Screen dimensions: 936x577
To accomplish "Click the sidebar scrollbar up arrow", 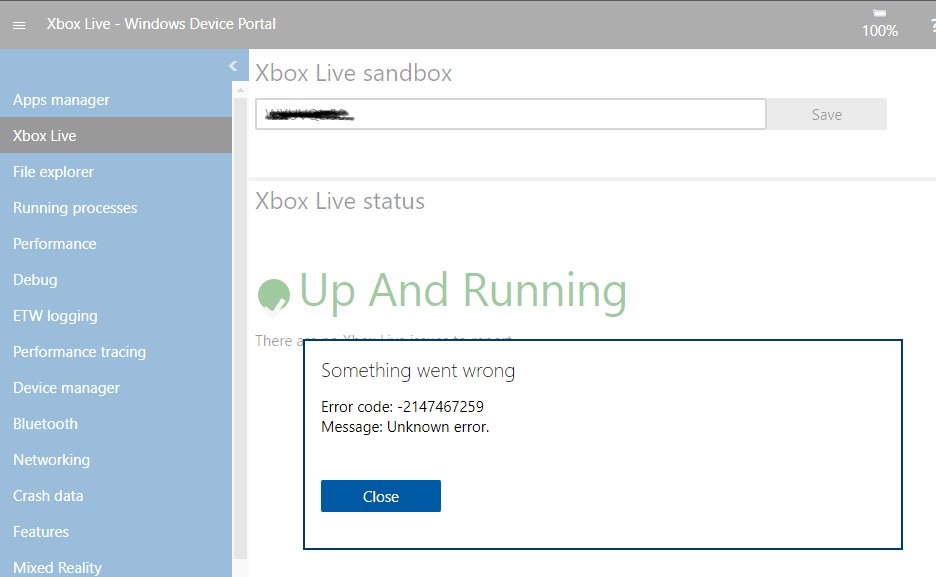I will coord(240,91).
